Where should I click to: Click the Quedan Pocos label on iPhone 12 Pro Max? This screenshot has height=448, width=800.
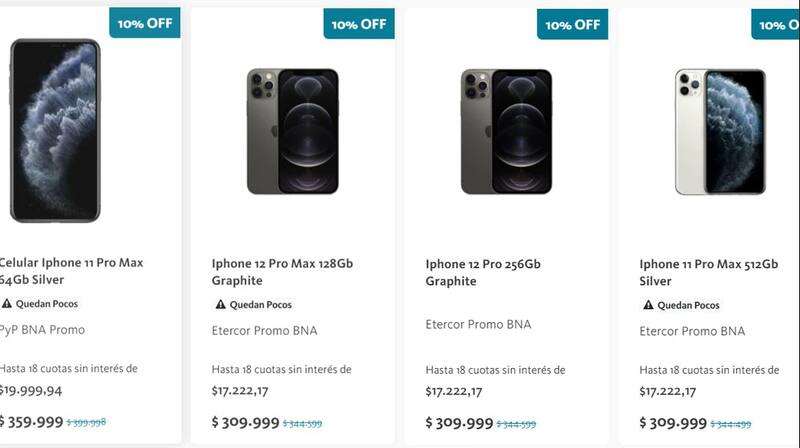pyautogui.click(x=261, y=305)
